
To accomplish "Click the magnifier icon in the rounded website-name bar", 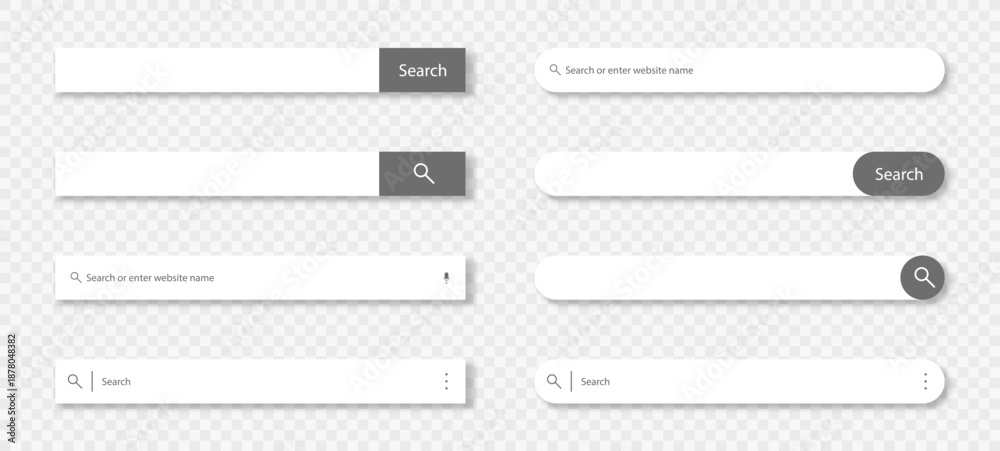I will [555, 70].
